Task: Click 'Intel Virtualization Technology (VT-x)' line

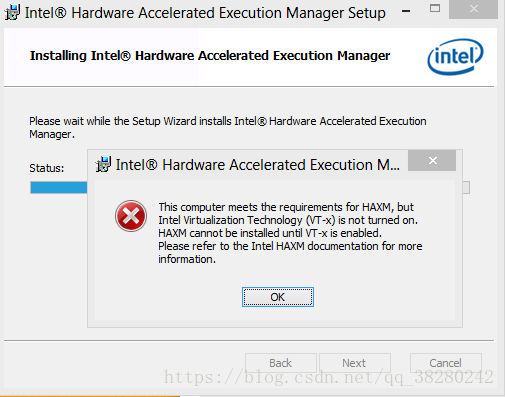Action: coord(288,220)
